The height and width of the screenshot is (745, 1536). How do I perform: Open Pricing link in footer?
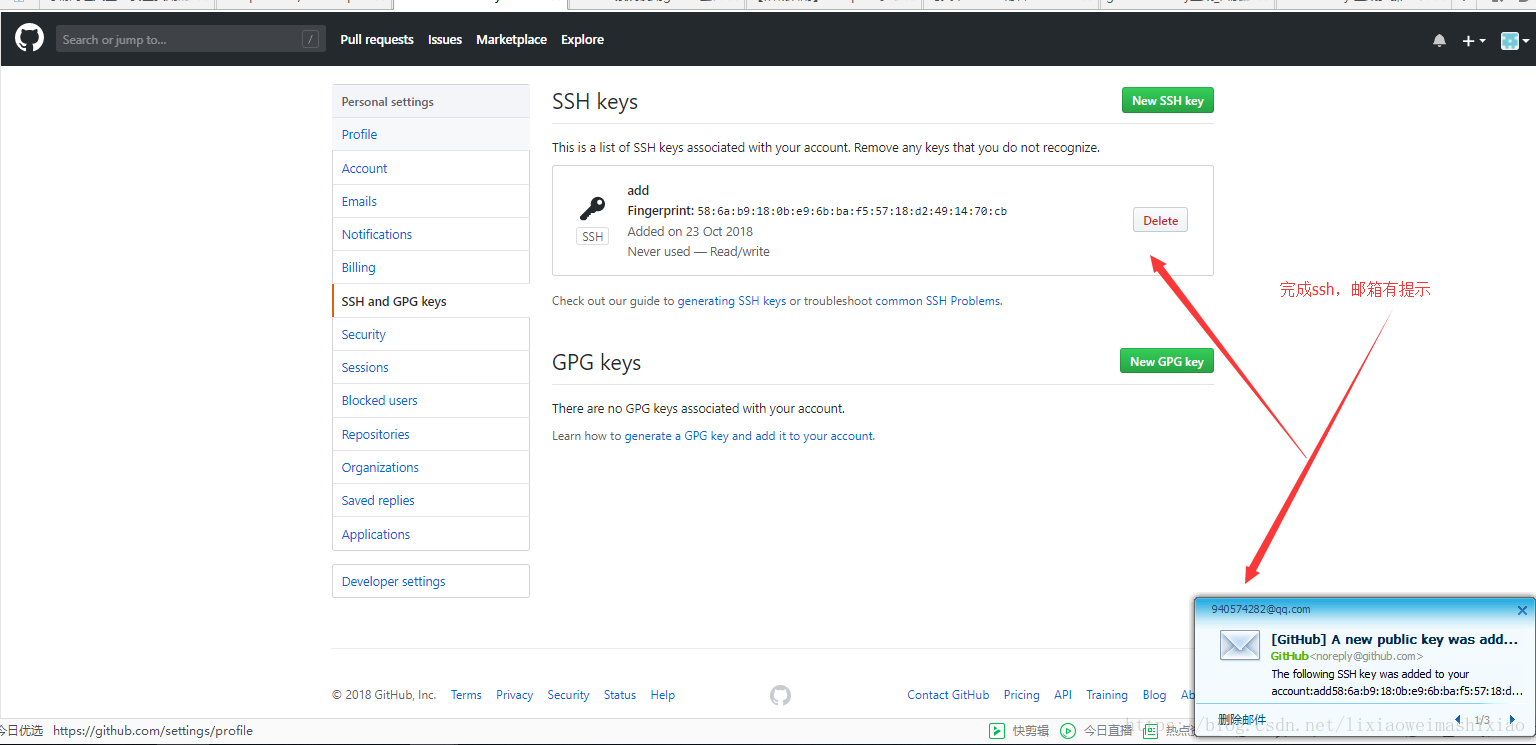[1022, 695]
